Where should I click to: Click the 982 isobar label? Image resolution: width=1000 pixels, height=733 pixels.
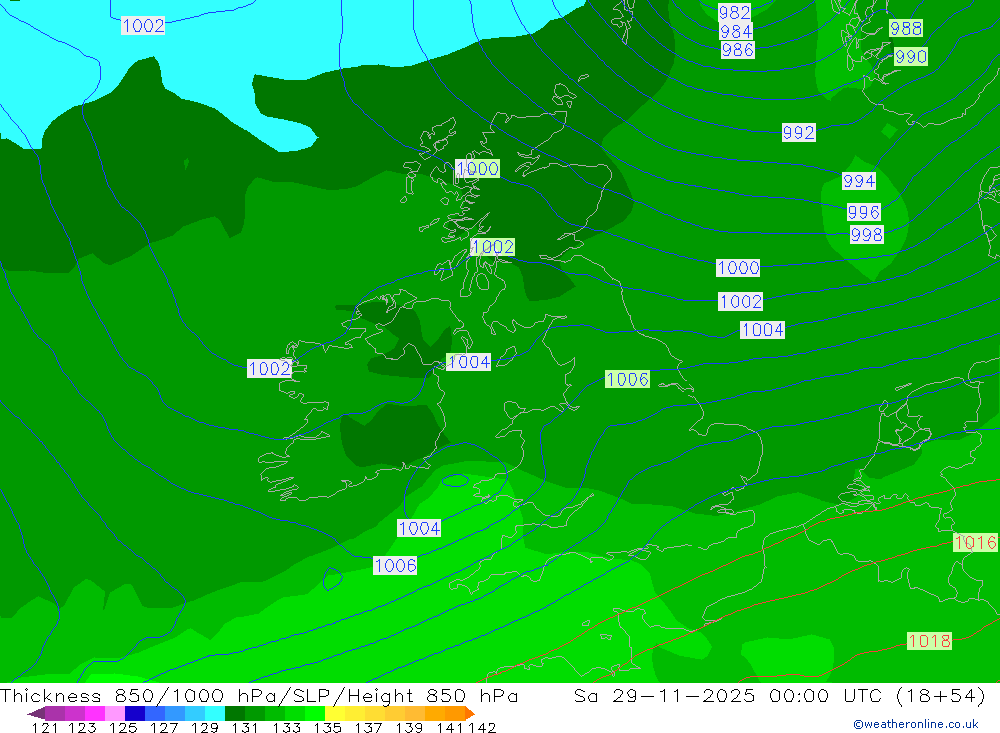[734, 13]
